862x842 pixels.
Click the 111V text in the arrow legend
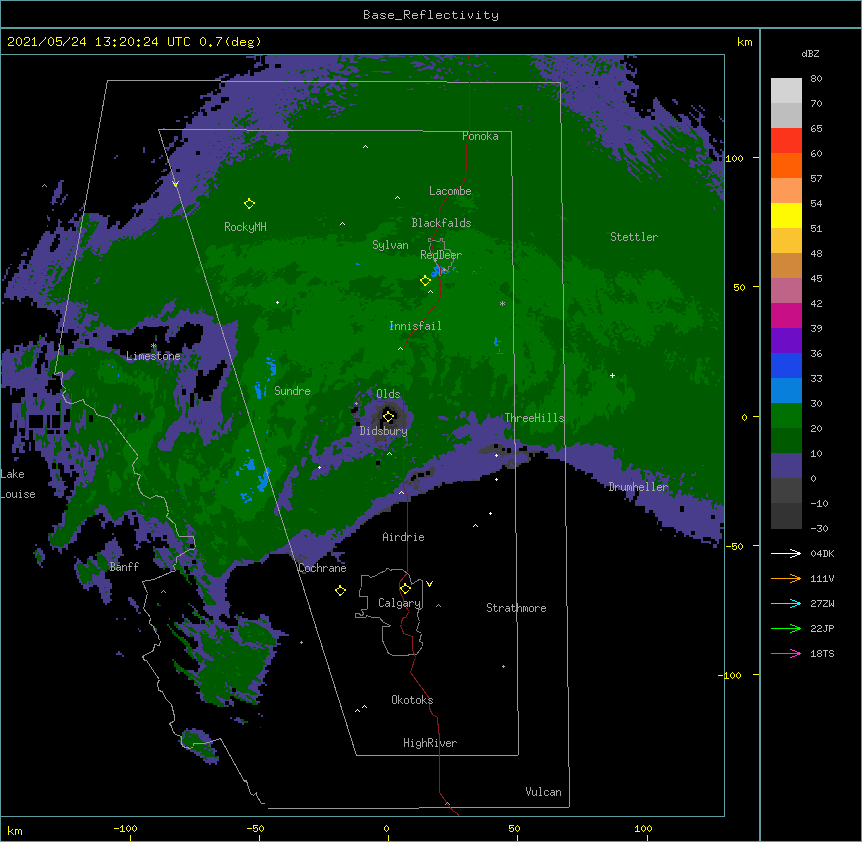(822, 579)
